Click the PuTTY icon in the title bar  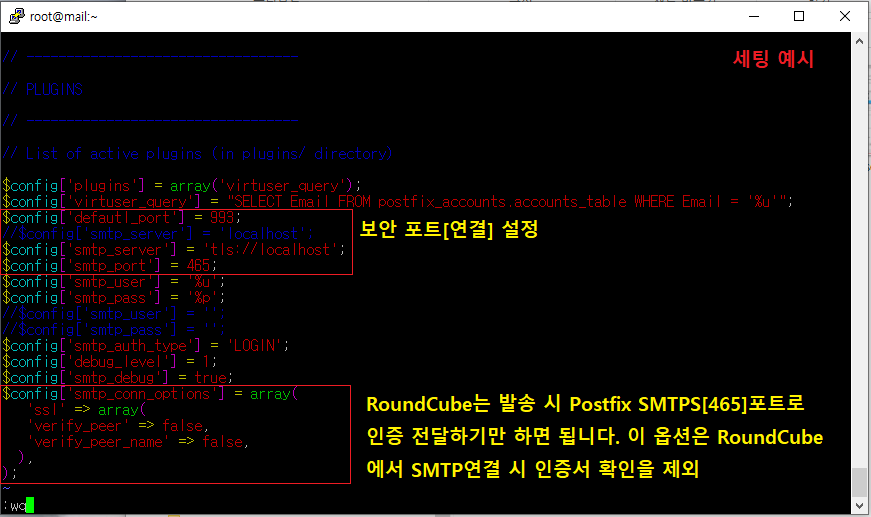coord(17,16)
